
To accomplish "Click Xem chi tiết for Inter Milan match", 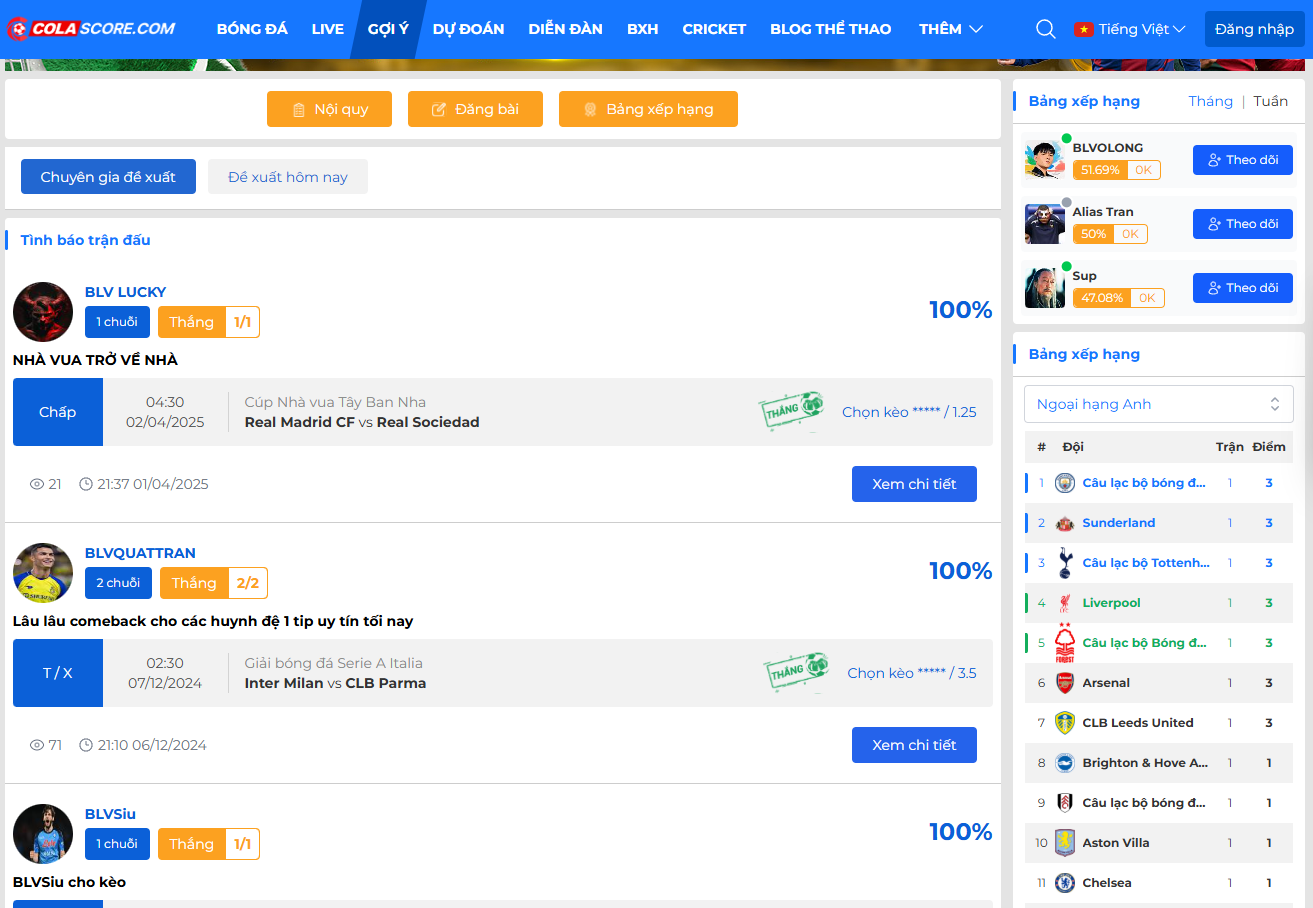I will pos(914,745).
